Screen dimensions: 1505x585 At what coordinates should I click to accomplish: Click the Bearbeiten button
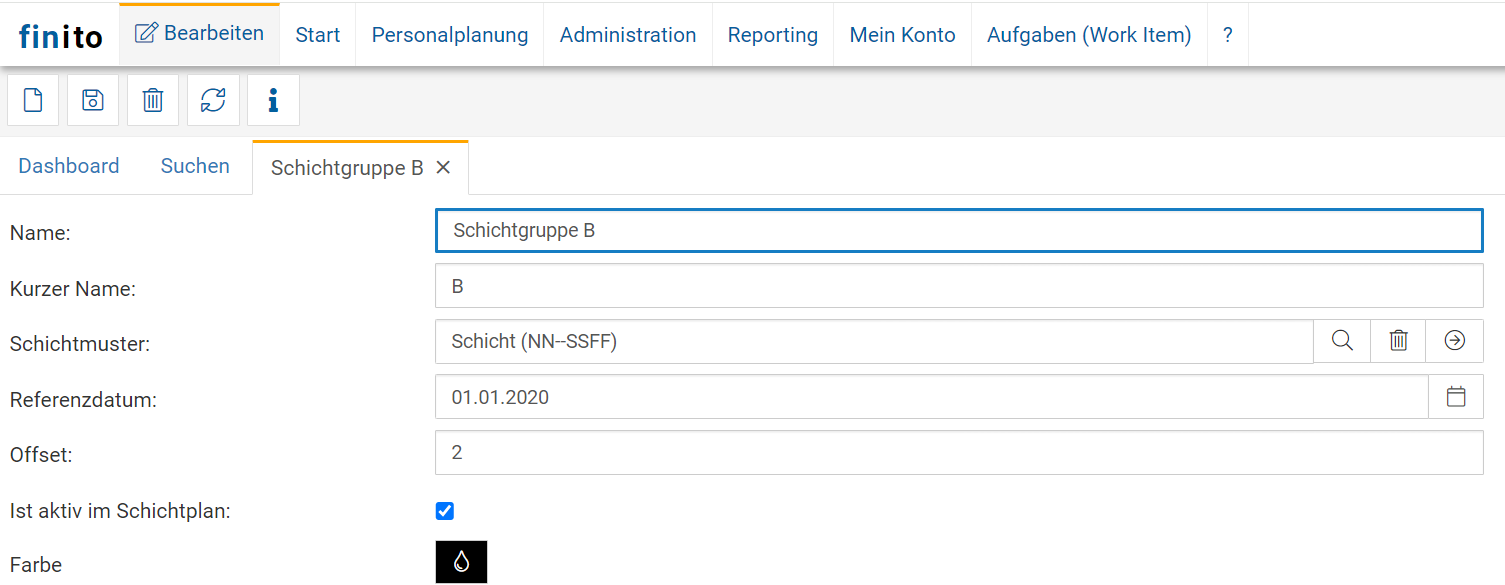click(200, 34)
